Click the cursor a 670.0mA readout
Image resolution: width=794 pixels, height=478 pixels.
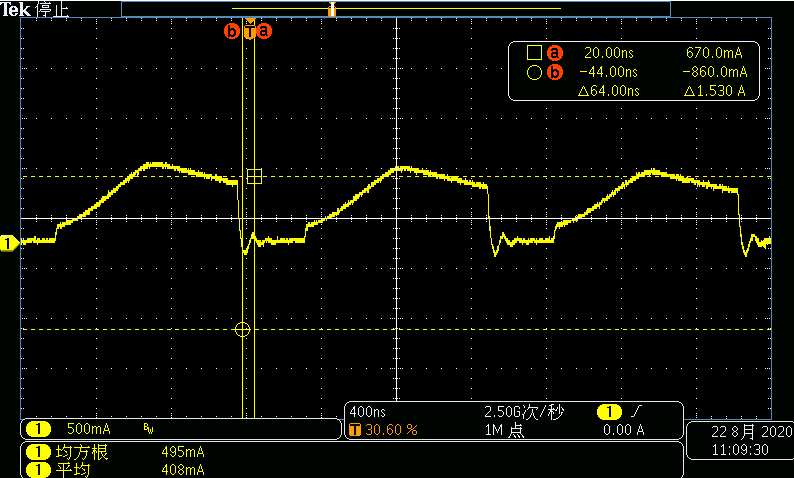(714, 53)
